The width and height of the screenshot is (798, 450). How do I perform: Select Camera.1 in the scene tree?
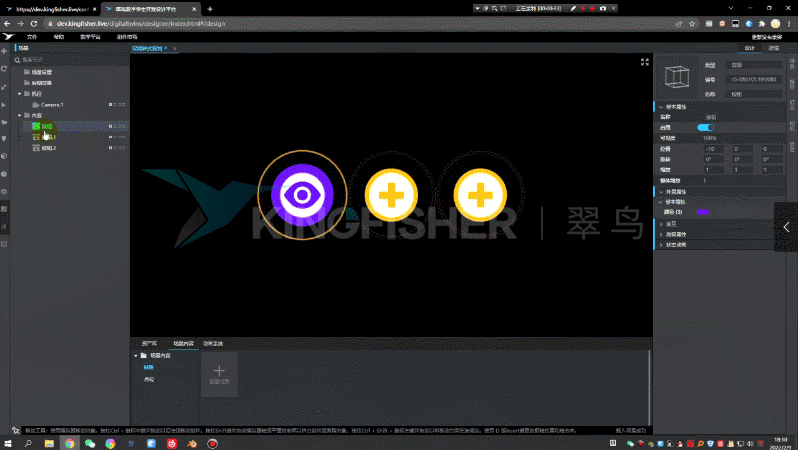click(x=52, y=105)
